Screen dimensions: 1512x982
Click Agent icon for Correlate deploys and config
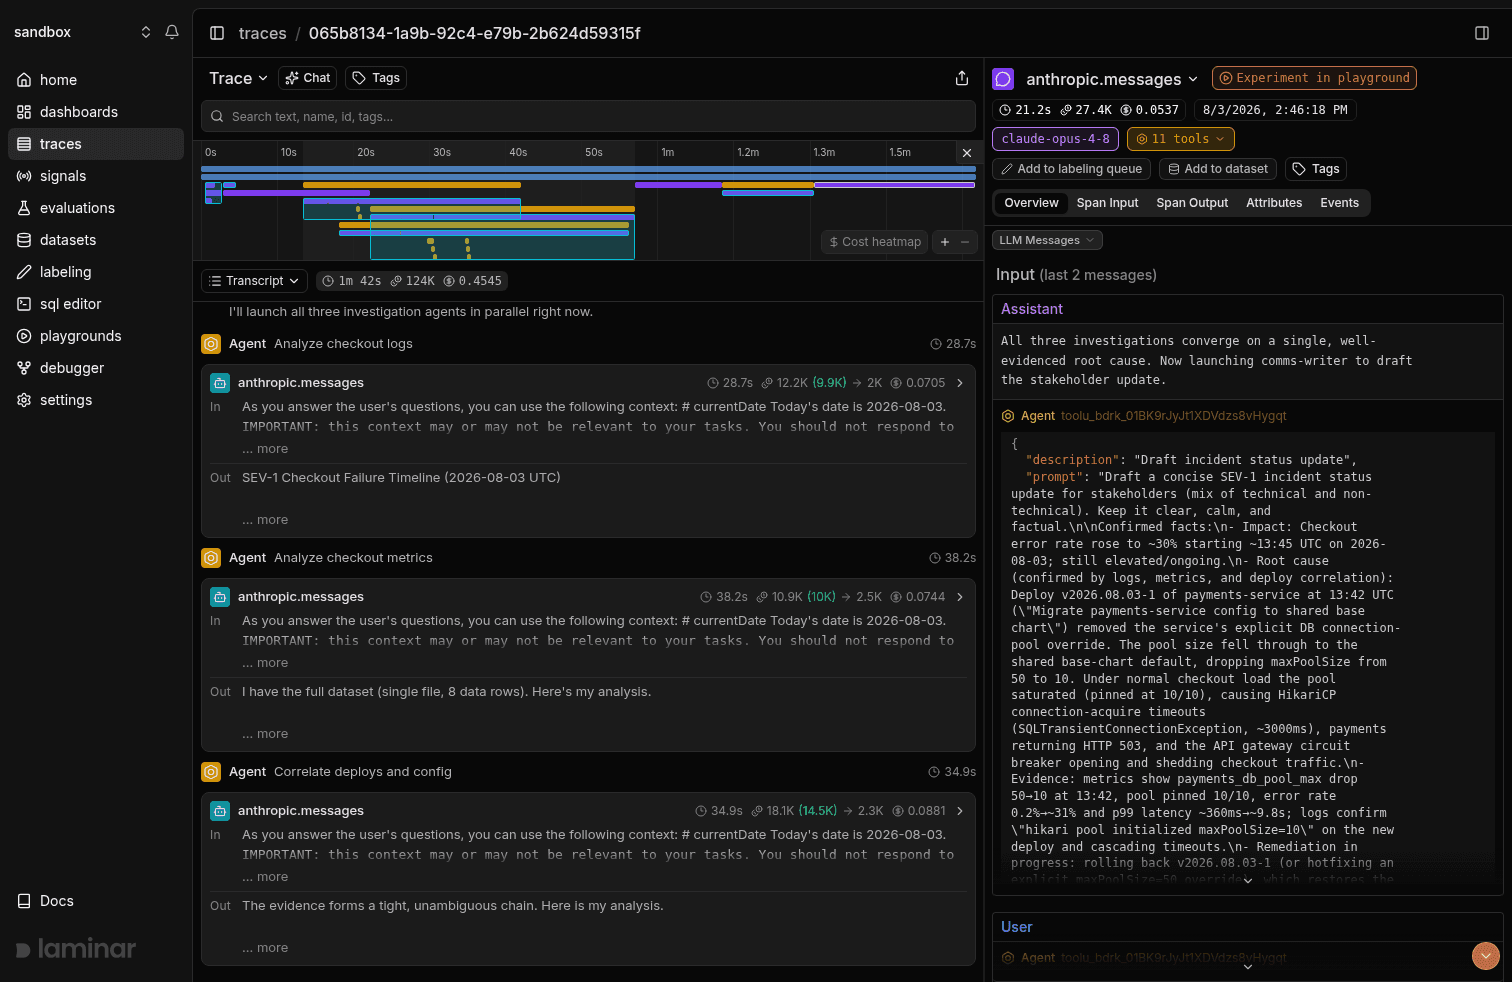pos(211,772)
